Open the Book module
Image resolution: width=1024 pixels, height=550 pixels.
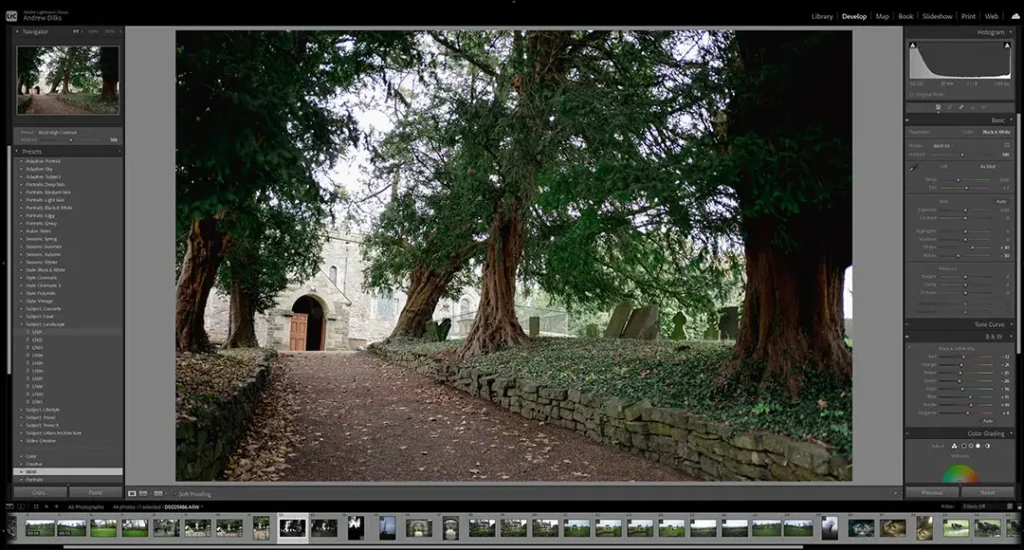[x=906, y=16]
